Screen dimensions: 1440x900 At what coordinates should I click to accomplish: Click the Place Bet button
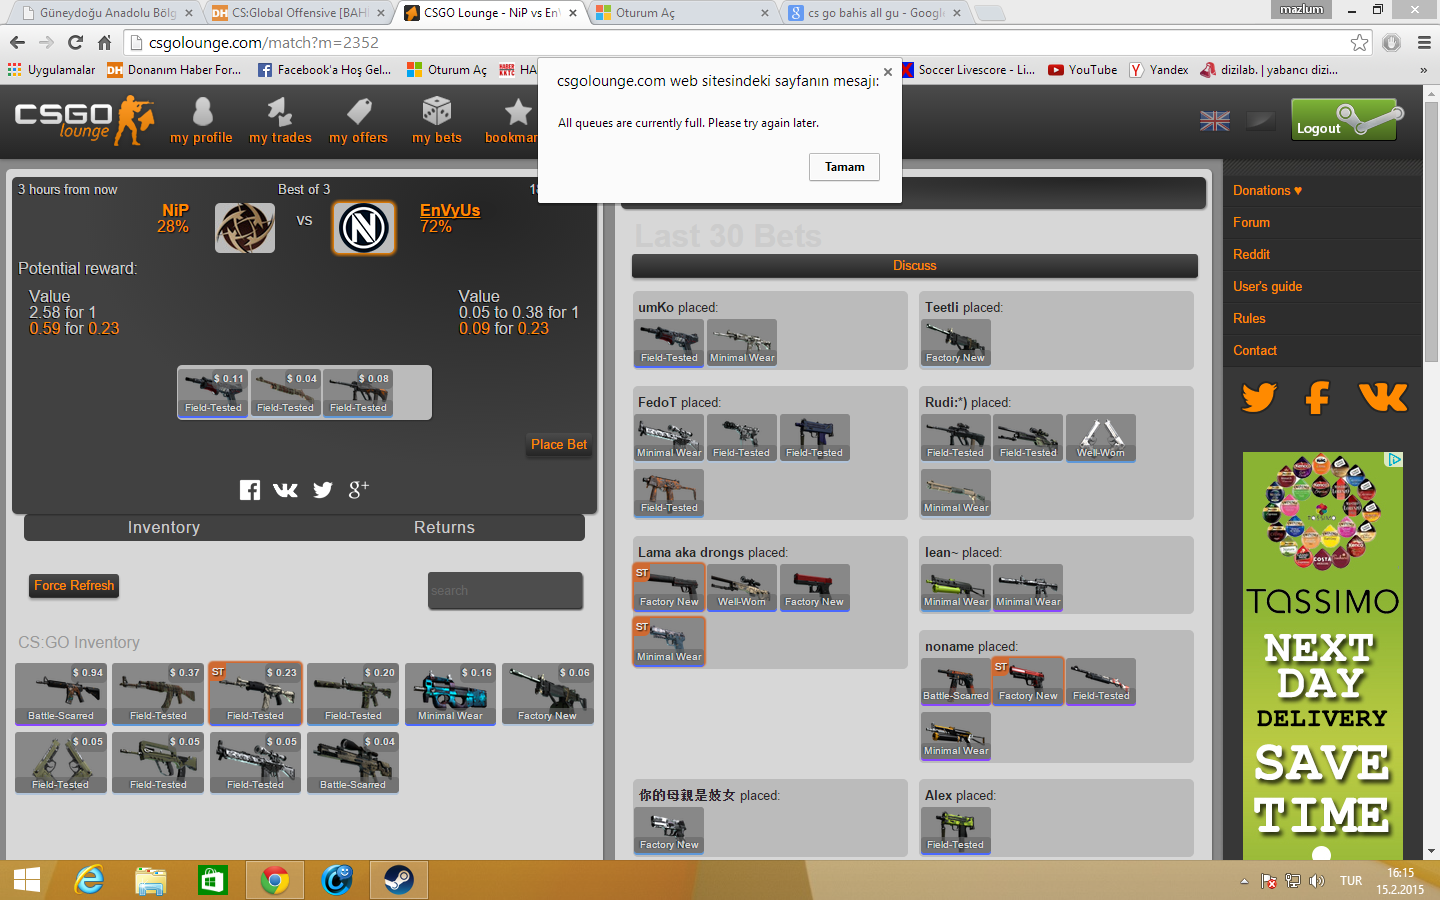[x=559, y=445]
